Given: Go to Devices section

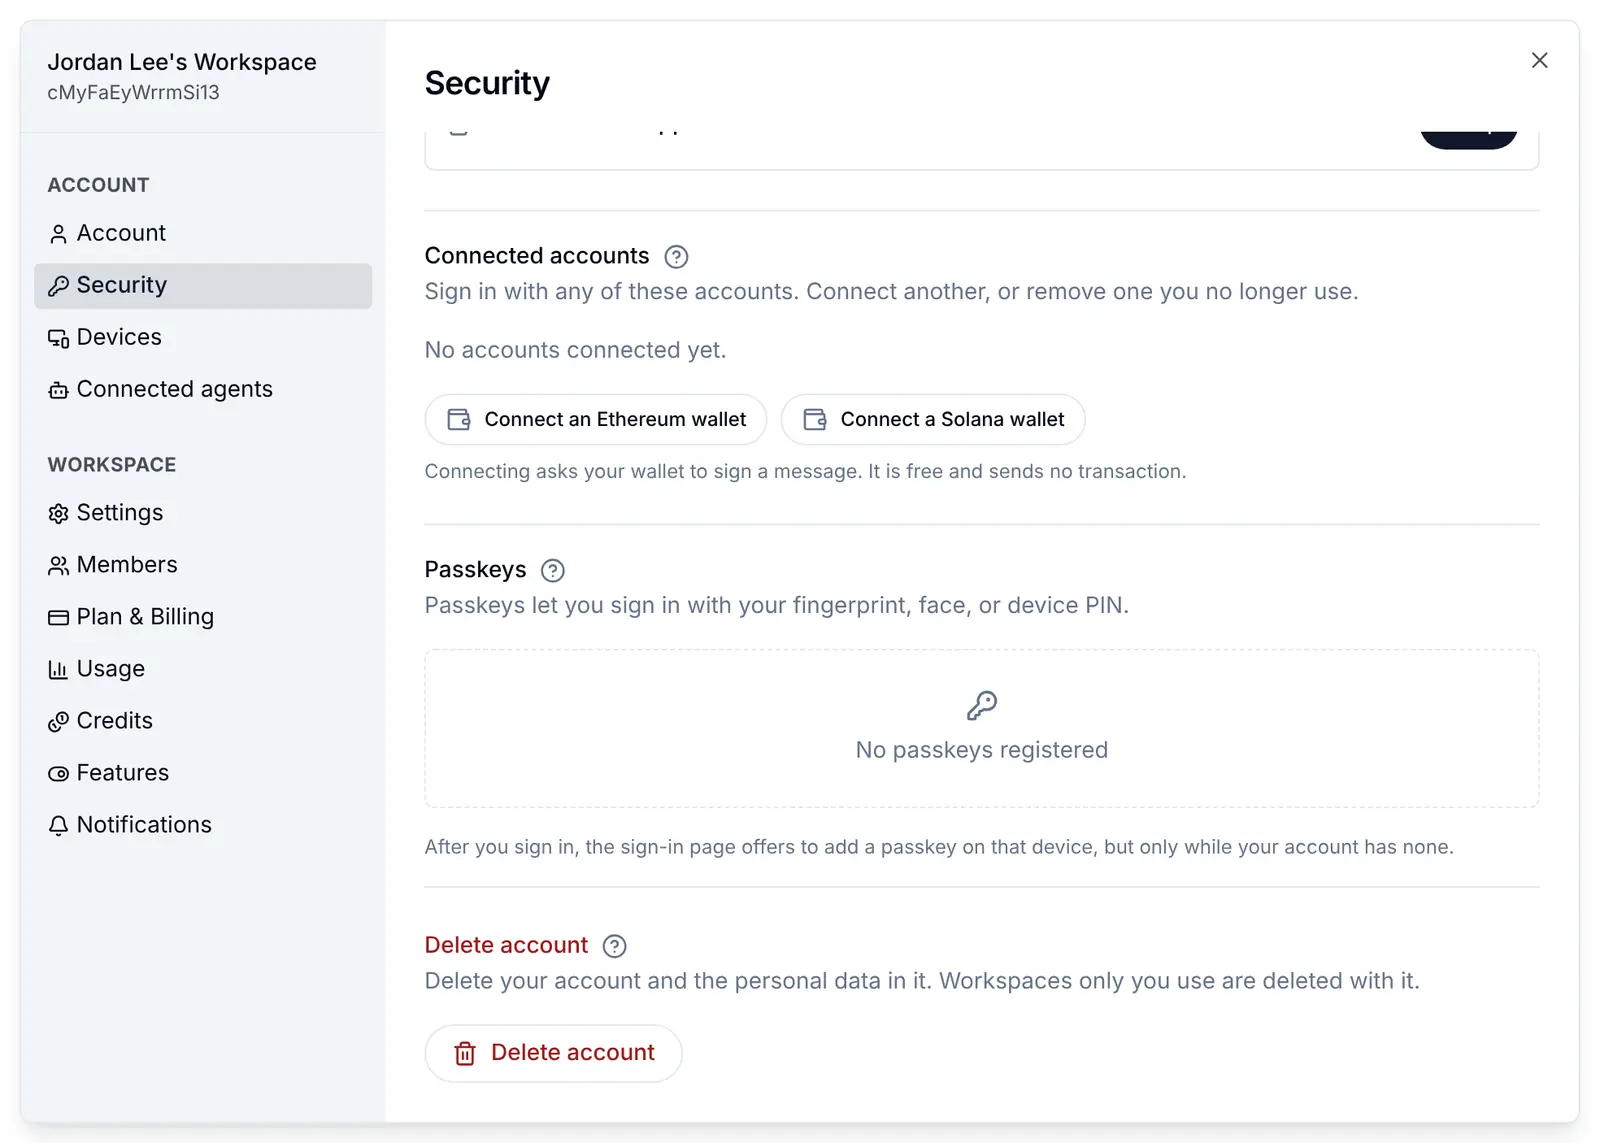Looking at the screenshot, I should click(203, 337).
